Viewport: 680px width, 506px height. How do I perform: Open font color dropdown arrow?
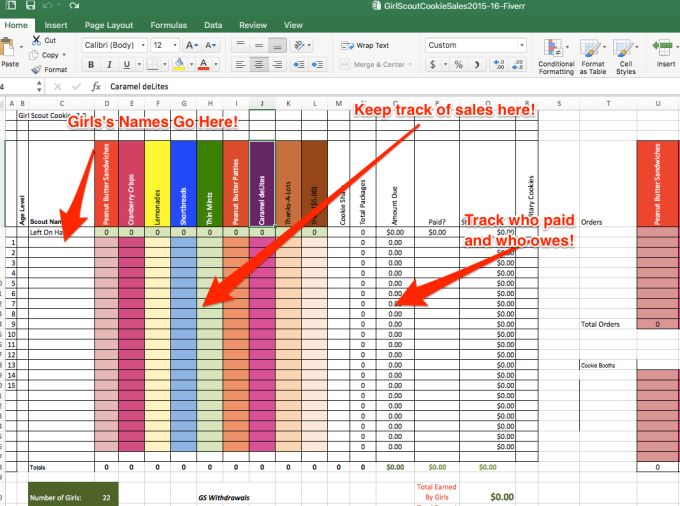216,65
